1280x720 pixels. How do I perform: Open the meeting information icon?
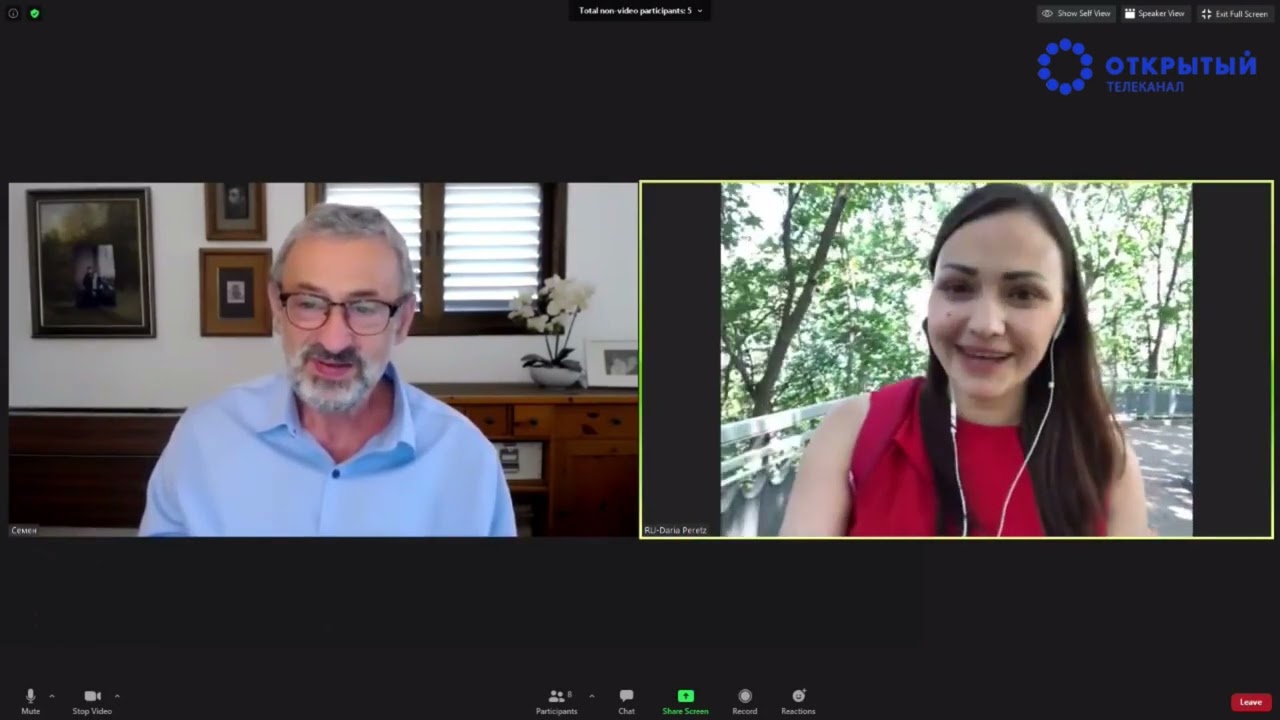pos(13,13)
